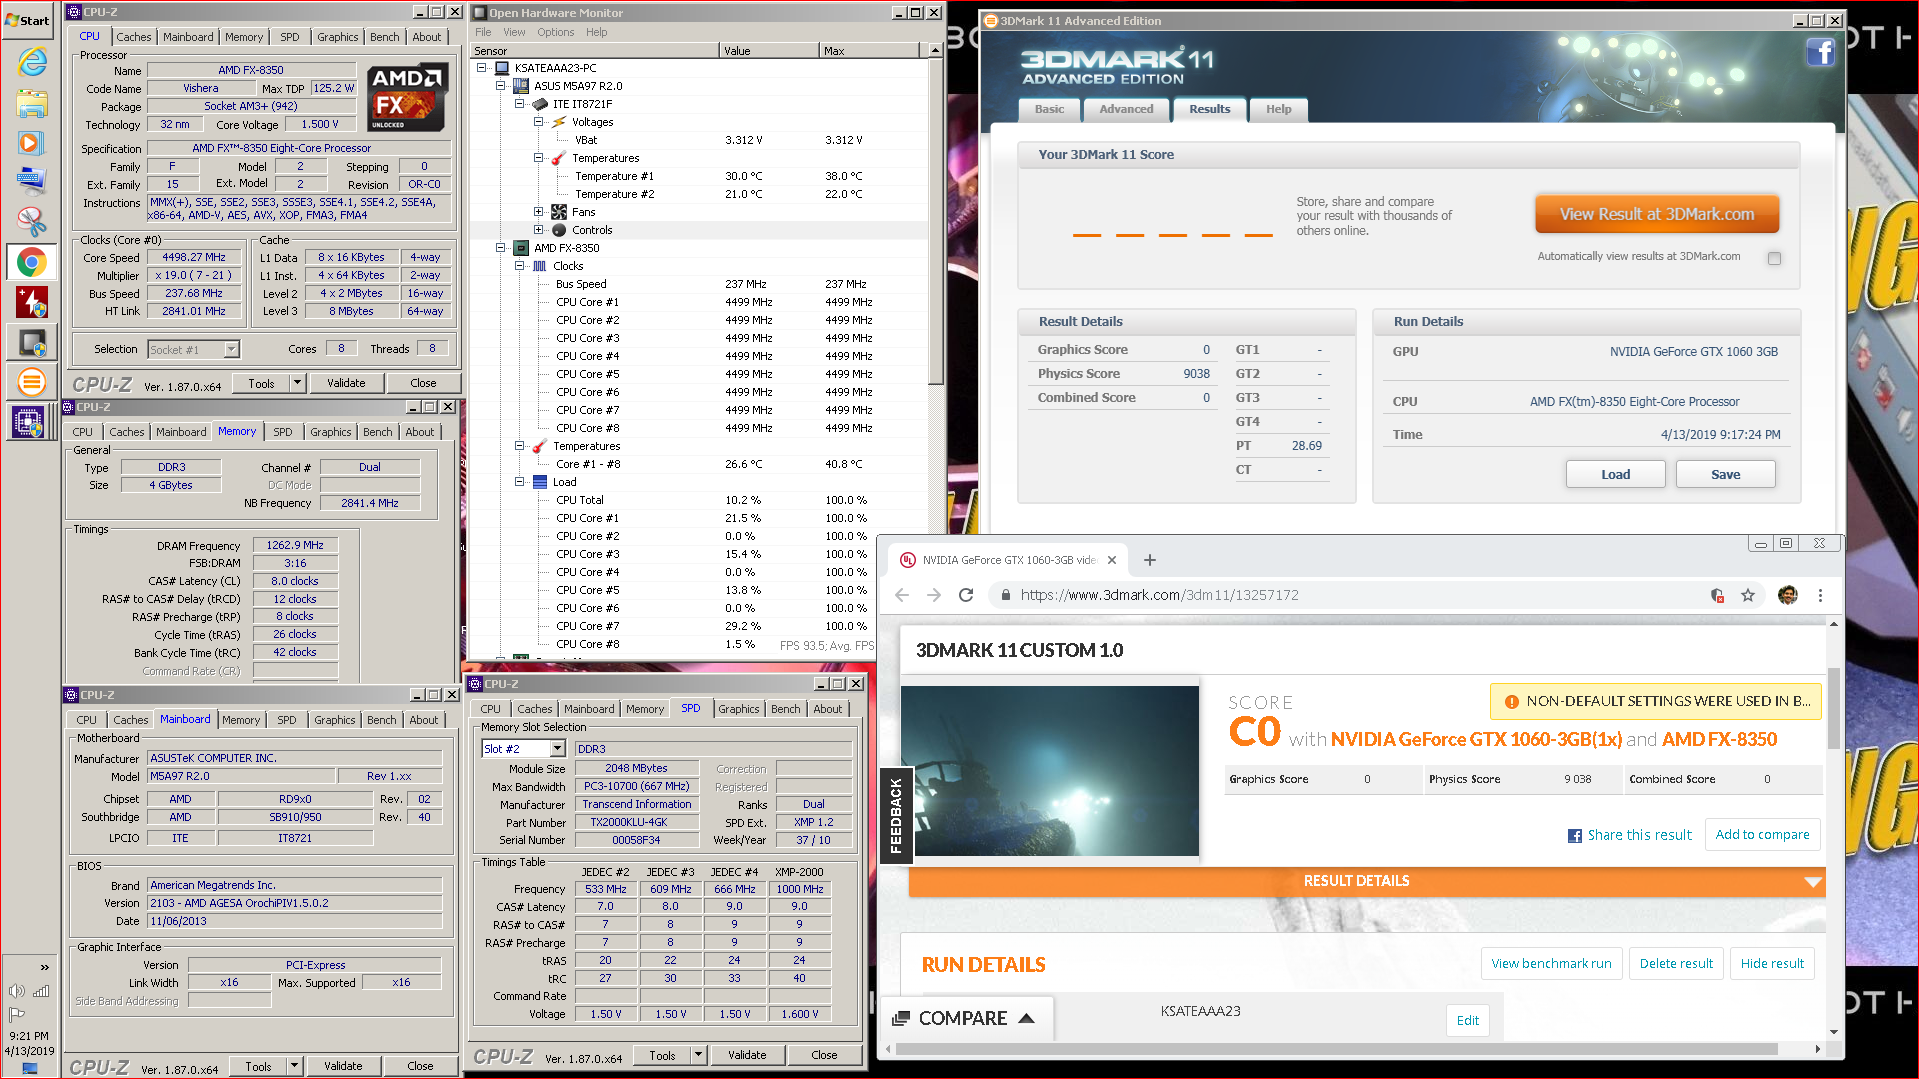Open the Advanced tab in 3DMark 11
The image size is (1919, 1079).
pyautogui.click(x=1126, y=109)
